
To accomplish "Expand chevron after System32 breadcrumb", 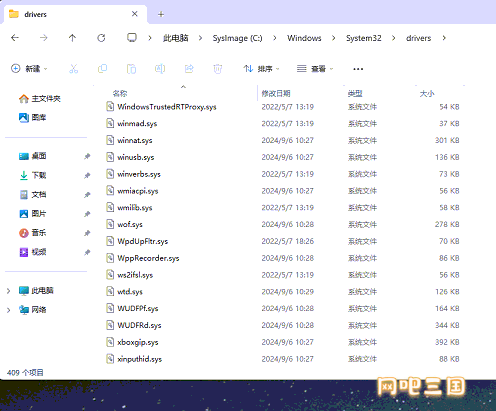I will [x=394, y=38].
